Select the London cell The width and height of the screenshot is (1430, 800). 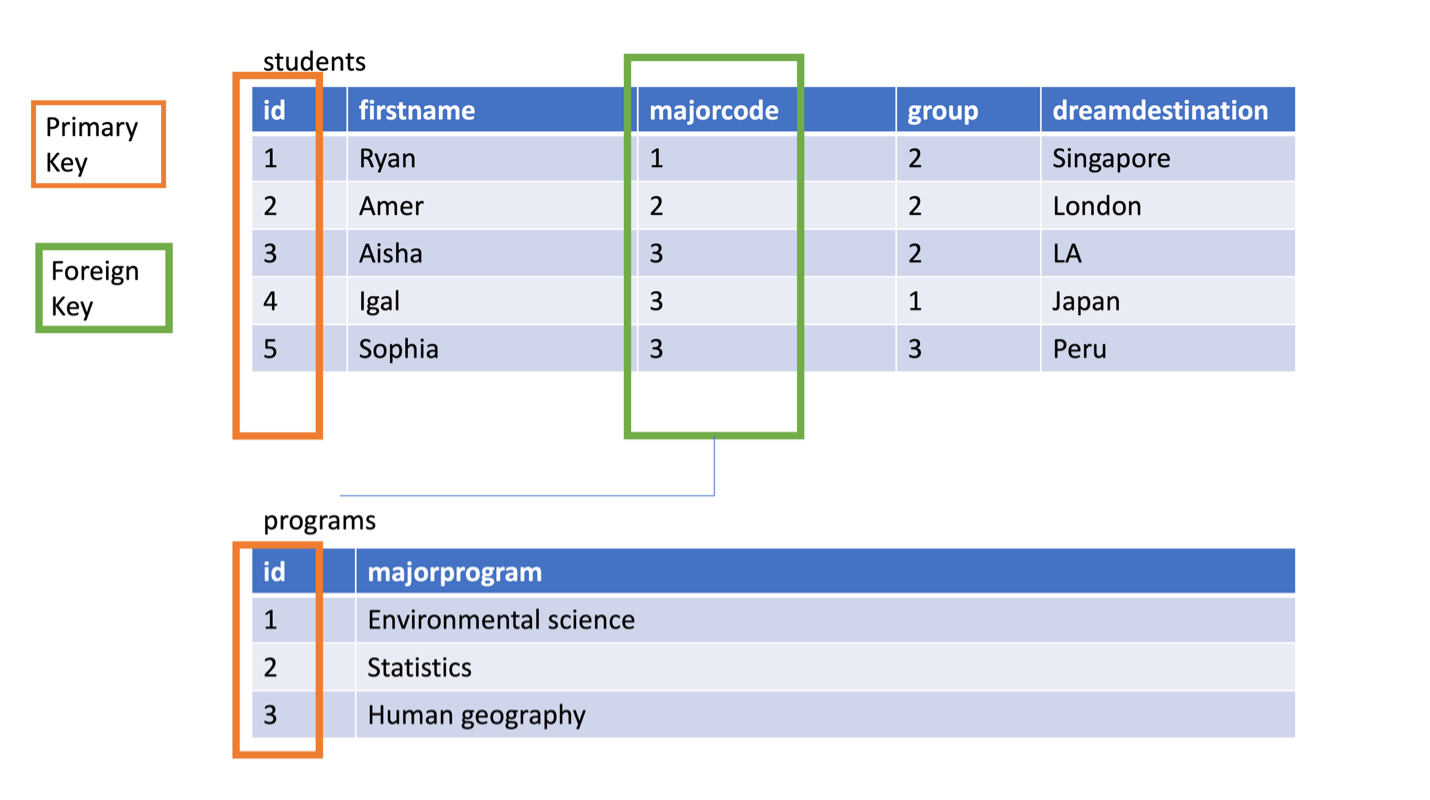pos(1168,206)
